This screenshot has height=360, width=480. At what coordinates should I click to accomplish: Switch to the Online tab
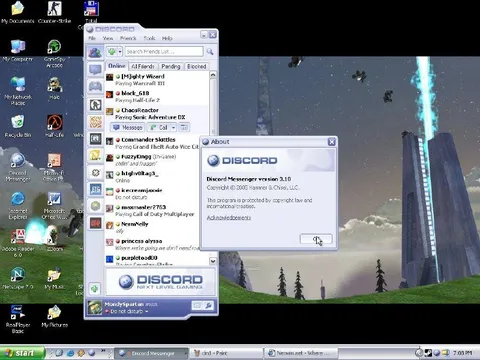click(116, 66)
